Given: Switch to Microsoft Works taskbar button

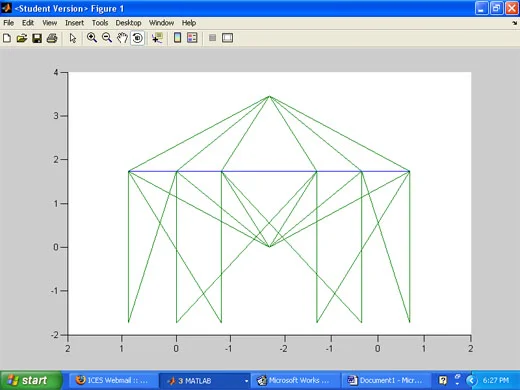Looking at the screenshot, I should (295, 380).
